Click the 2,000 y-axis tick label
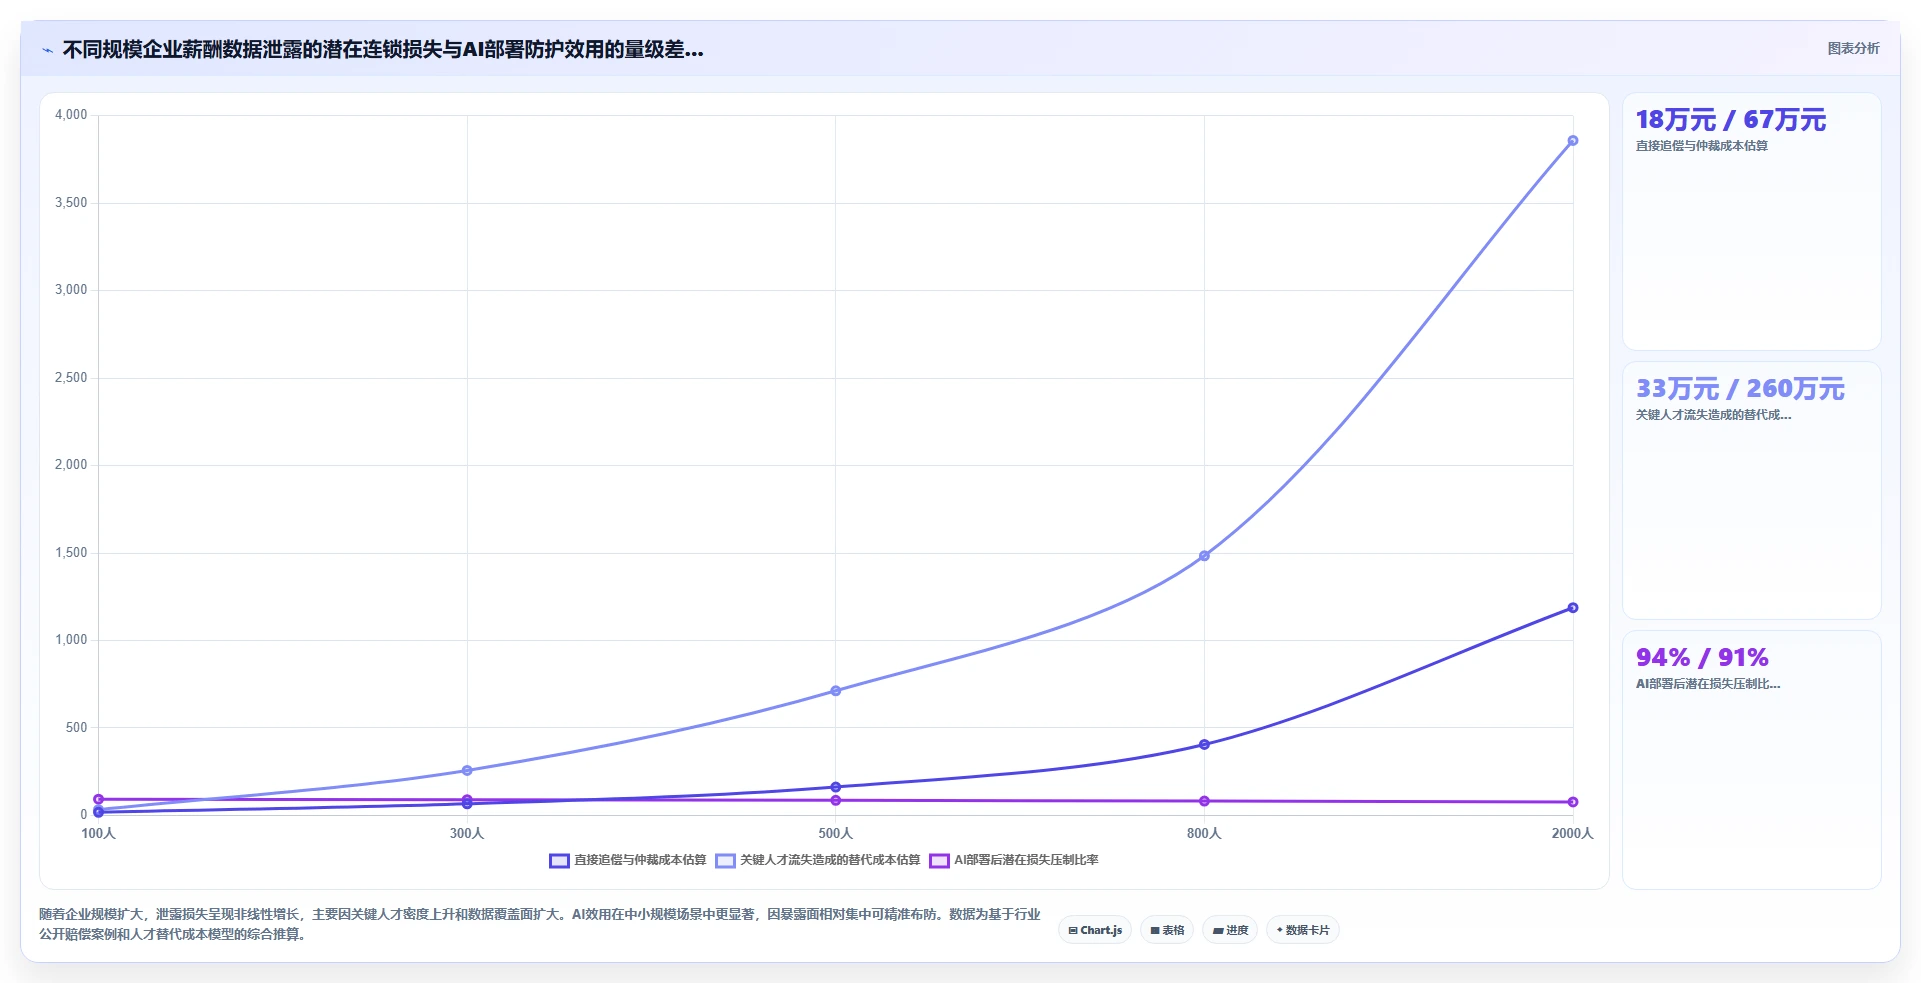This screenshot has height=983, width=1921. pyautogui.click(x=71, y=465)
